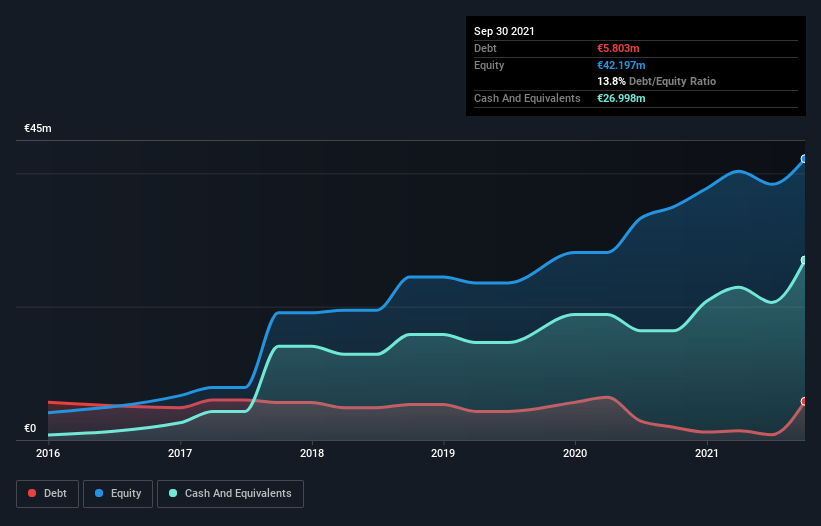Toggle the Debt series legend button
821x526 pixels.
47,494
